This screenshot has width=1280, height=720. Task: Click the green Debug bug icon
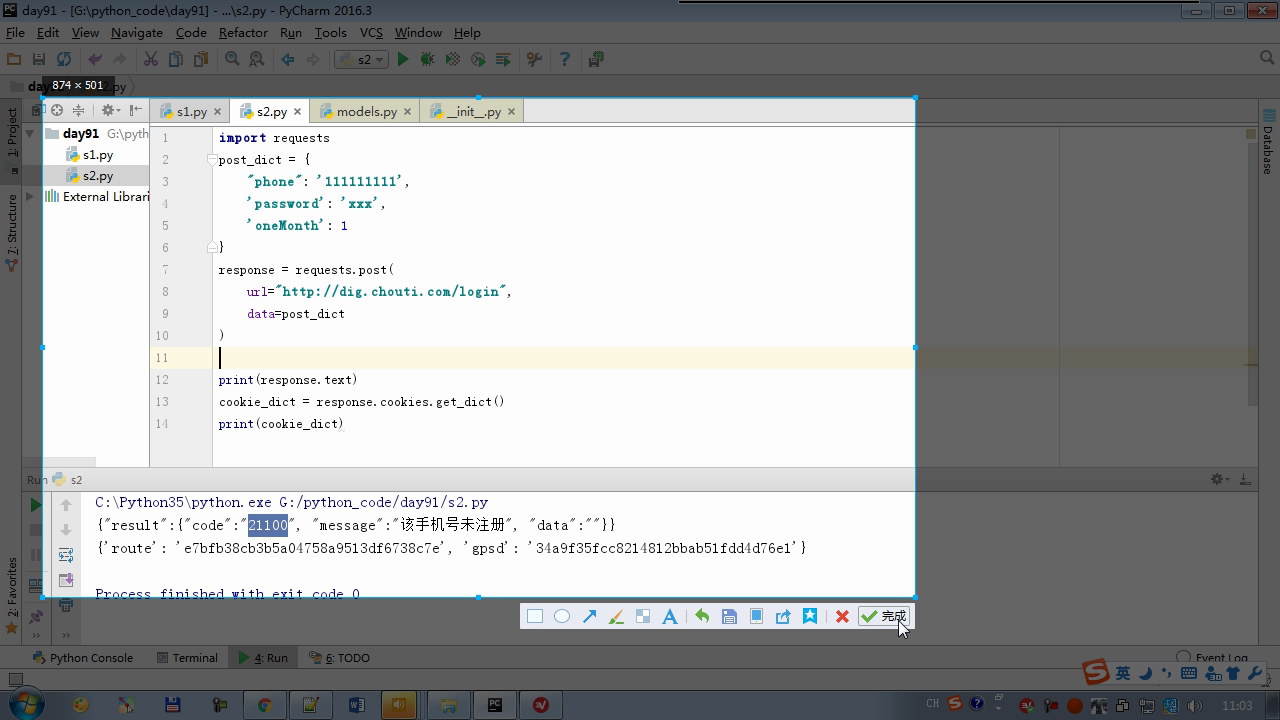[x=428, y=59]
